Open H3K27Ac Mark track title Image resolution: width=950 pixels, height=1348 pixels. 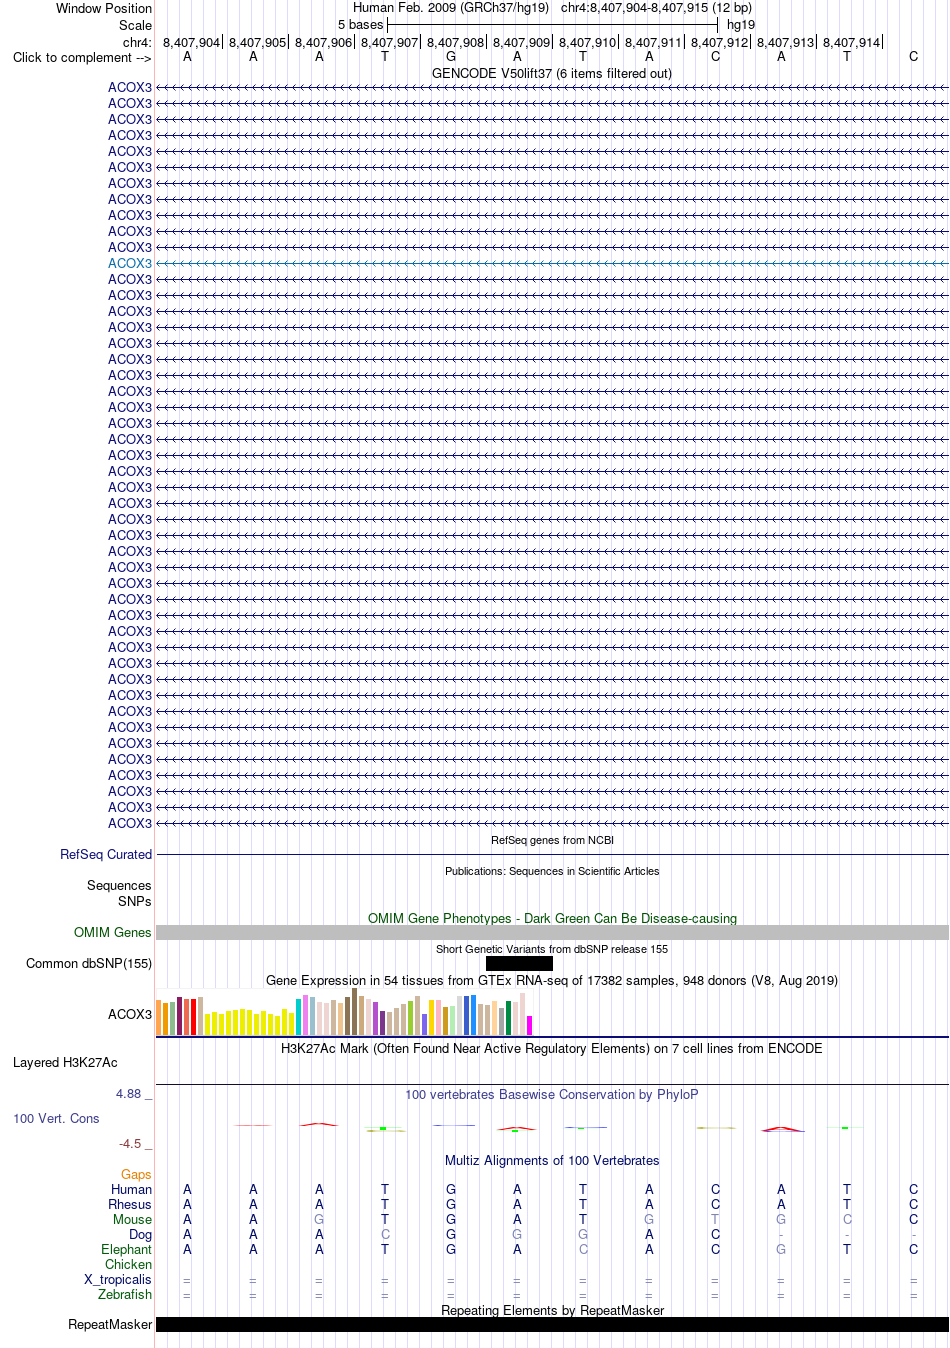[552, 1048]
